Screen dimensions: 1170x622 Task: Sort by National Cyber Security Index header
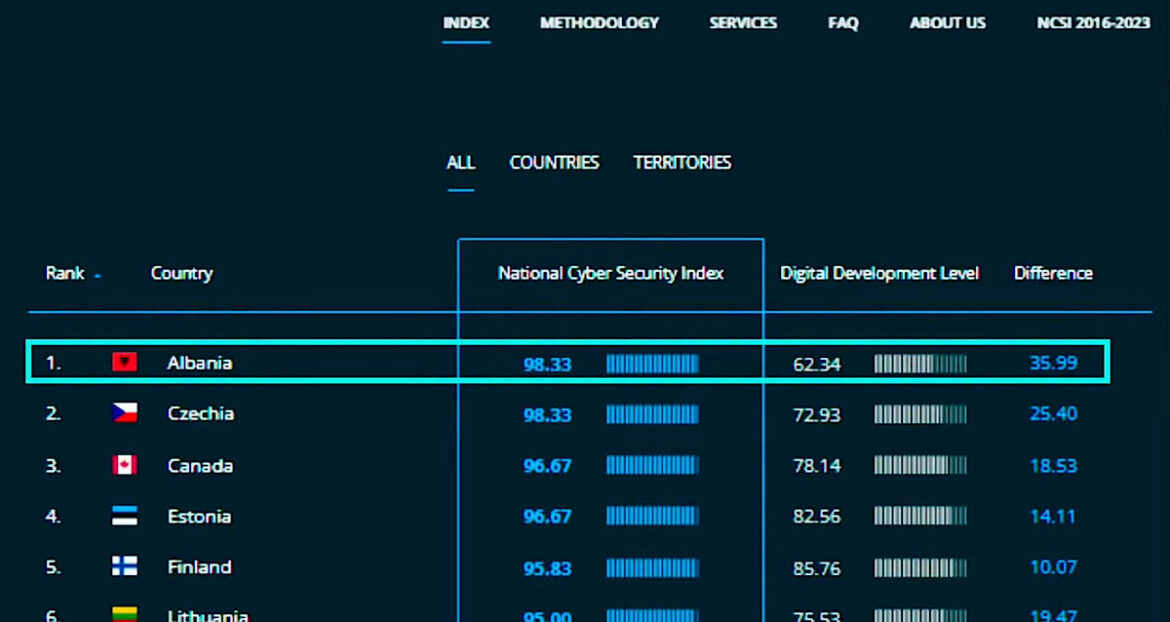(x=610, y=274)
